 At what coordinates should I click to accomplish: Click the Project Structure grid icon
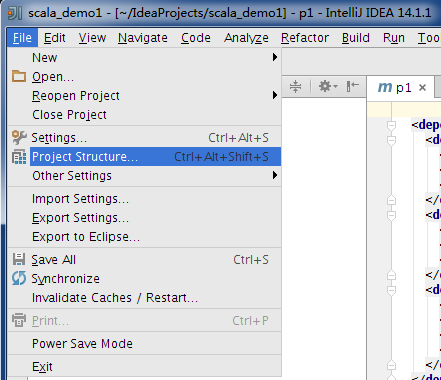[x=19, y=157]
